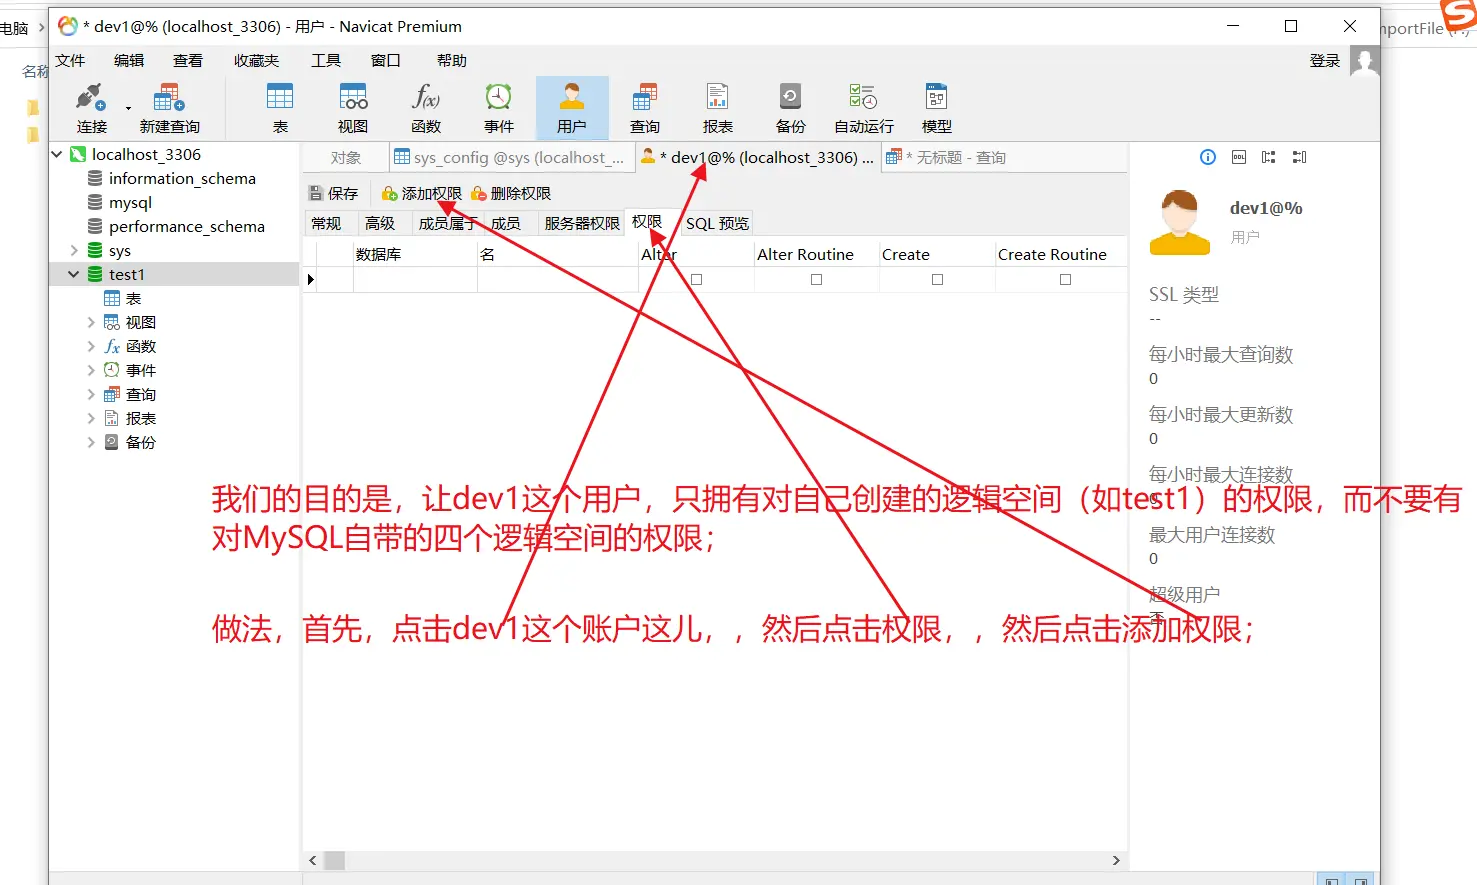Expand the 备份 node under test1
Screen dimensions: 1477x885
click(x=91, y=442)
